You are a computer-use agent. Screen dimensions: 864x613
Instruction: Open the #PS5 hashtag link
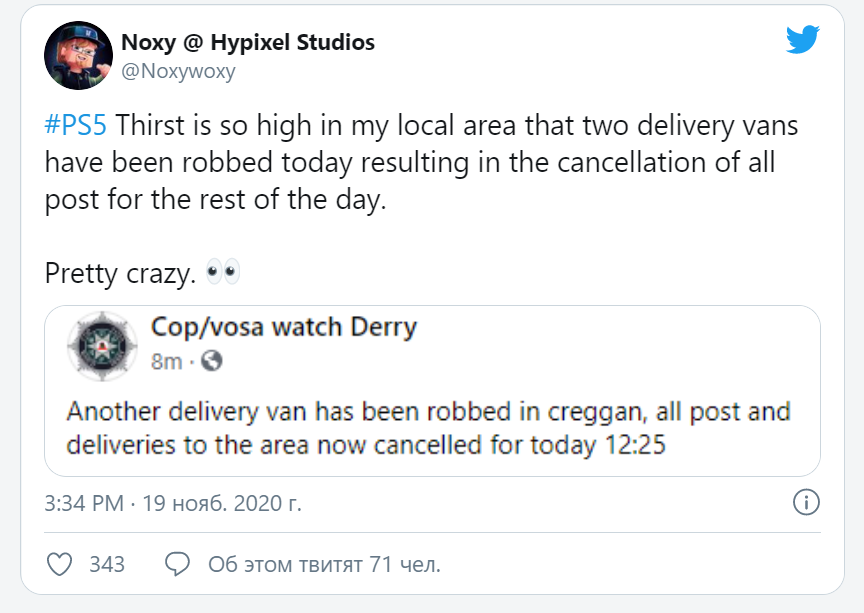(76, 128)
